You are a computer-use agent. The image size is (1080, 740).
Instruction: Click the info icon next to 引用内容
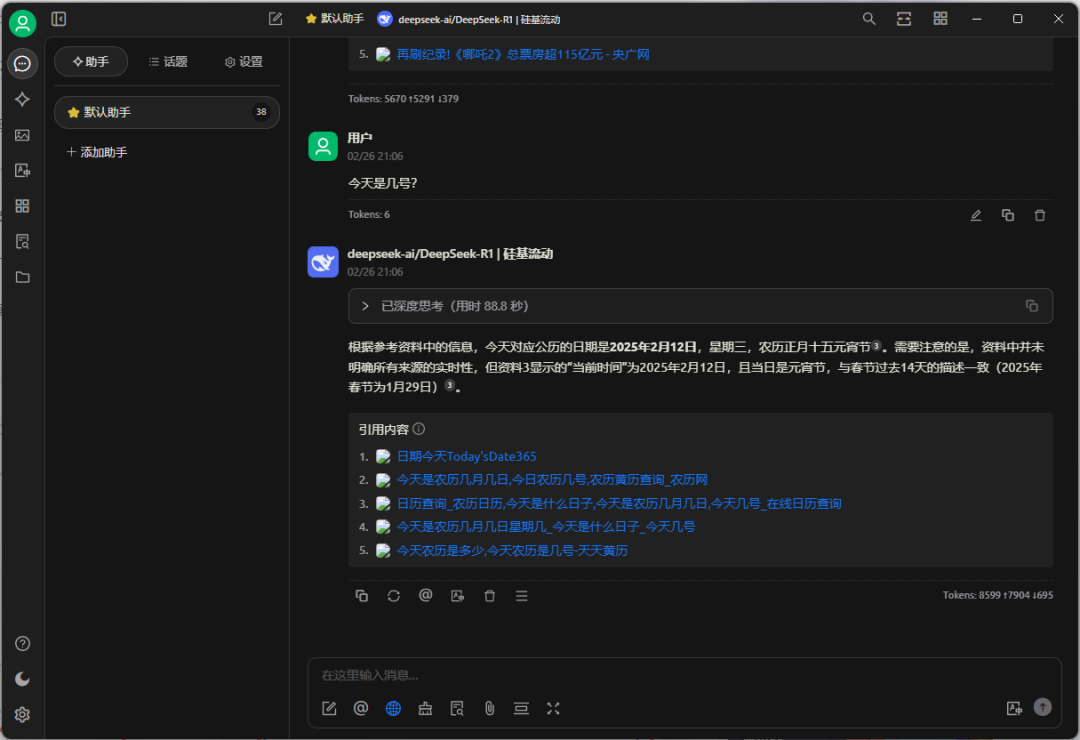419,429
